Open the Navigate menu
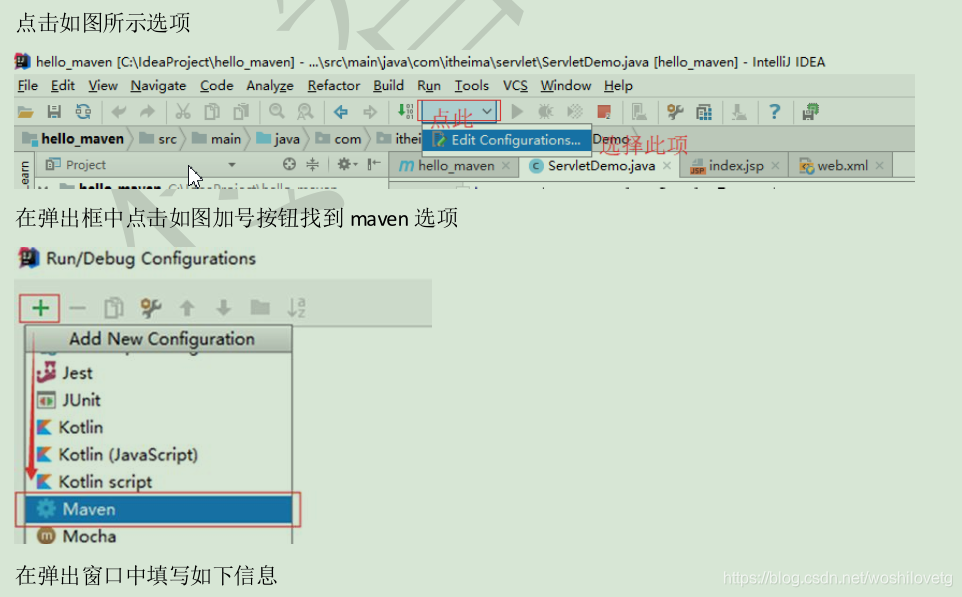This screenshot has width=962, height=597. pos(158,86)
